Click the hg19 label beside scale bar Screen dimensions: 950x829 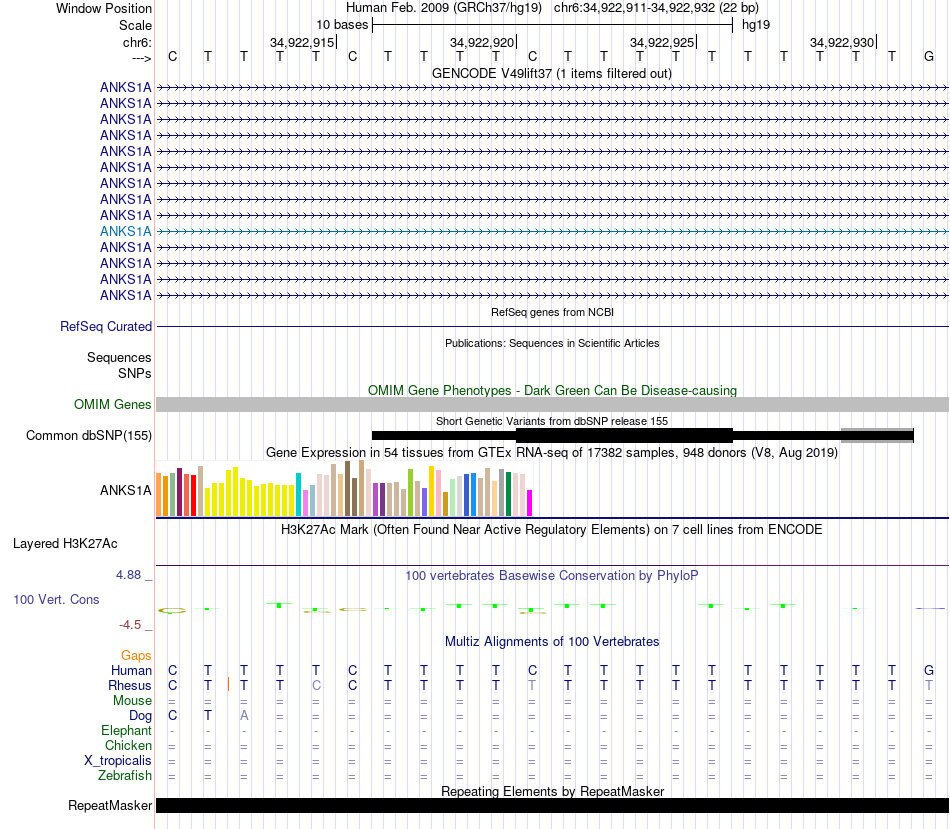[x=756, y=25]
